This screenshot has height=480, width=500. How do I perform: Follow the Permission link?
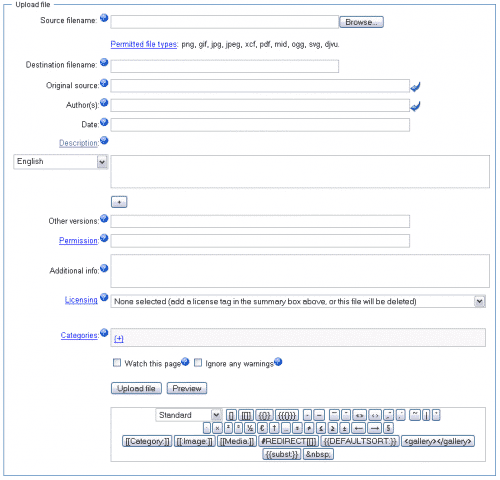coord(78,240)
